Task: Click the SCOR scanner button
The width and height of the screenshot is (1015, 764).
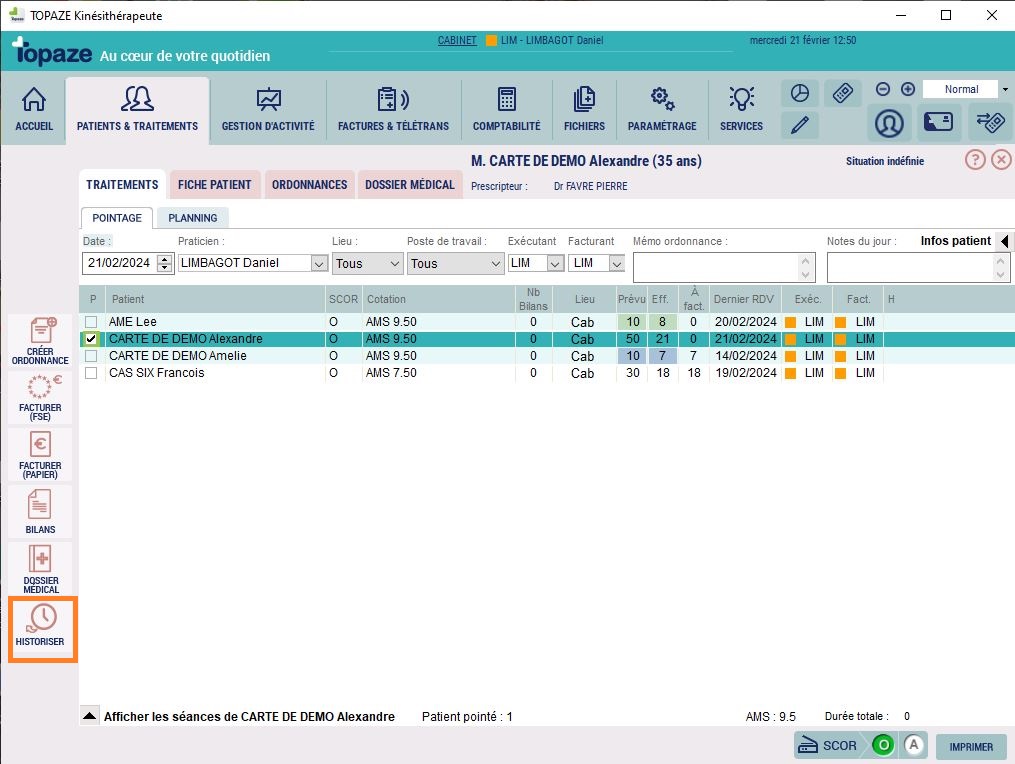Action: tap(829, 746)
